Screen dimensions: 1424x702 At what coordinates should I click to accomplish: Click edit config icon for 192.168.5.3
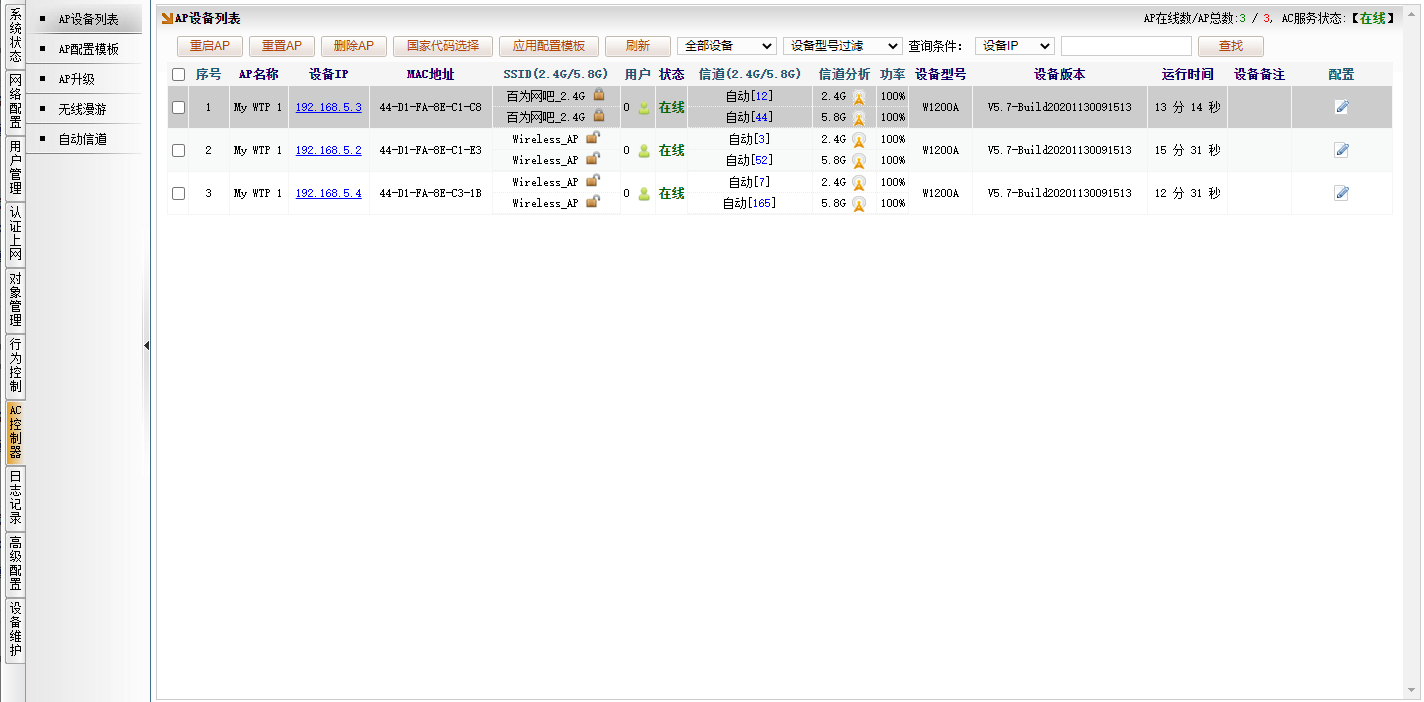pyautogui.click(x=1341, y=107)
